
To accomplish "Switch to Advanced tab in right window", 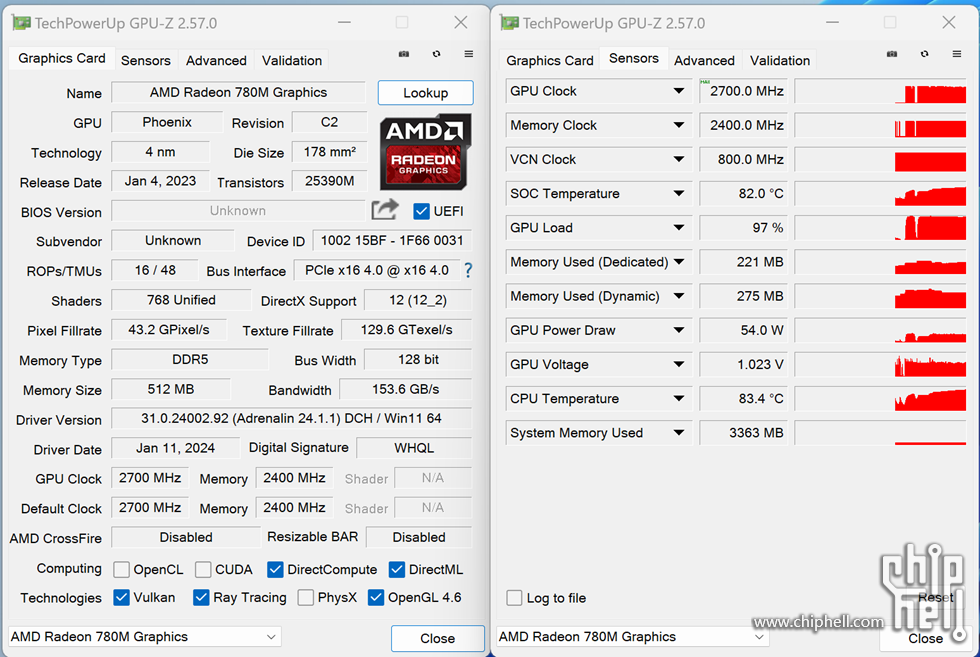I will (x=704, y=61).
